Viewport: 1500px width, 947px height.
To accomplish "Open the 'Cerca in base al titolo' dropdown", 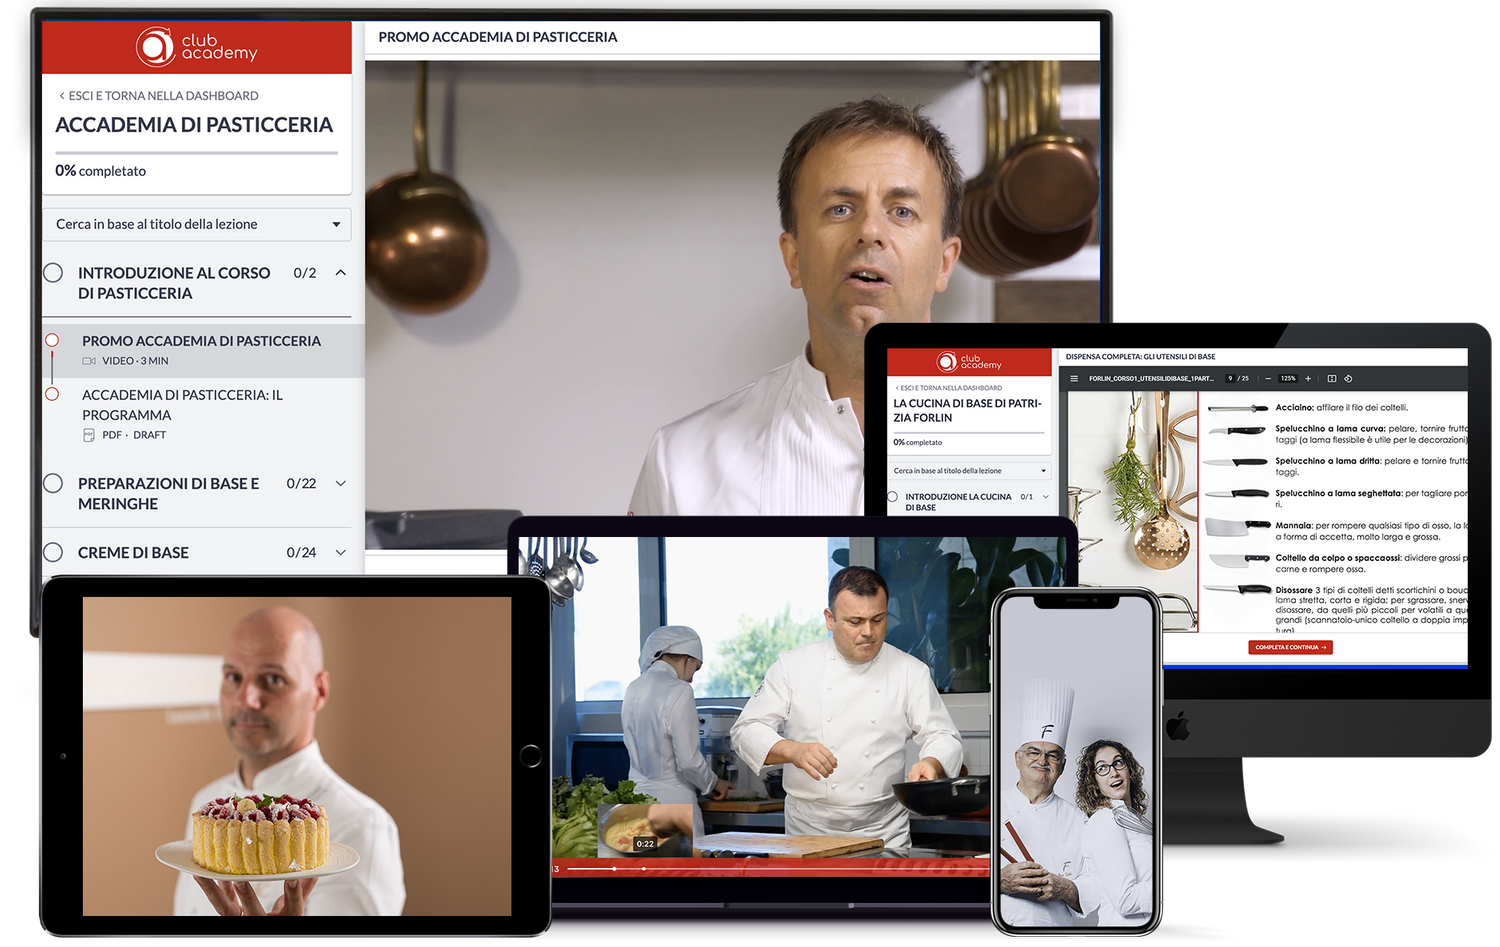I will tap(197, 224).
